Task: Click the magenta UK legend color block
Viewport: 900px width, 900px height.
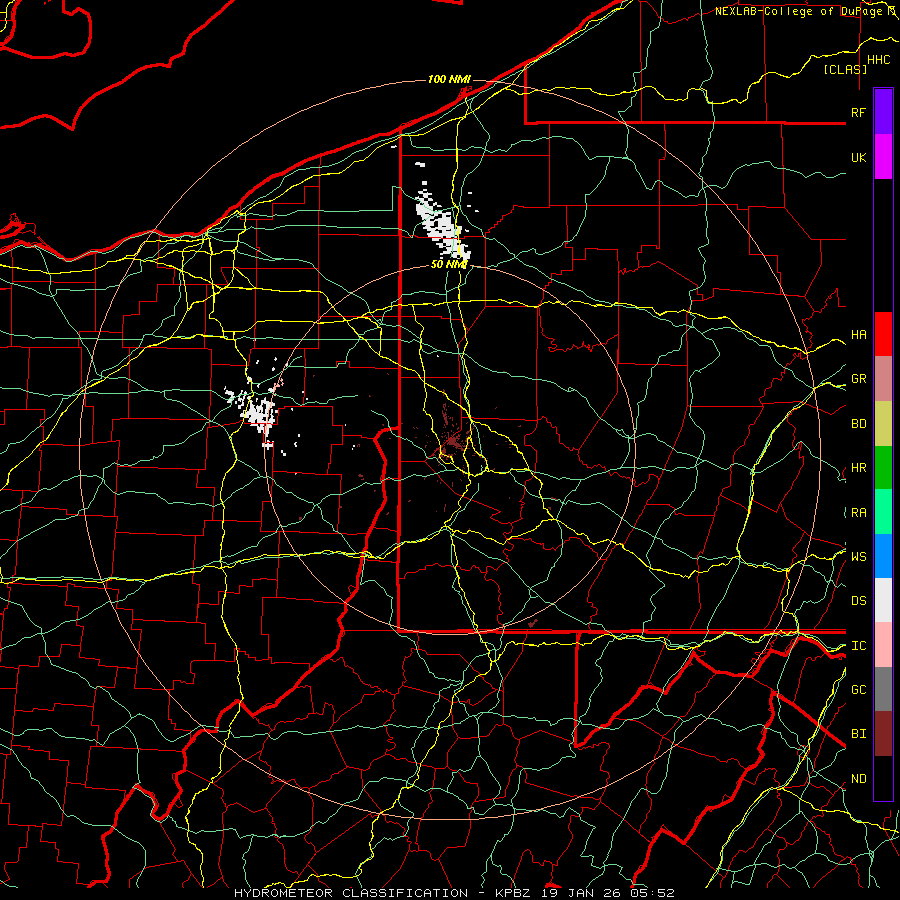Action: 883,157
